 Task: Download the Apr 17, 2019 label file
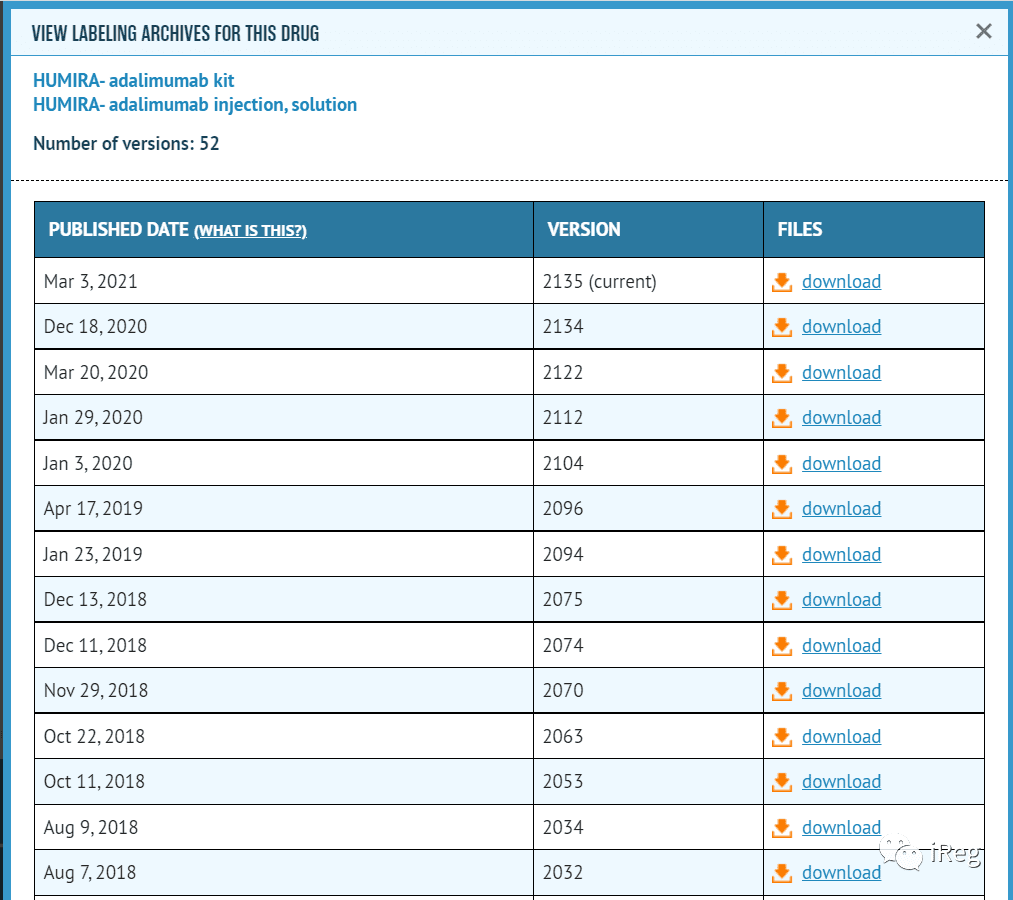[841, 509]
